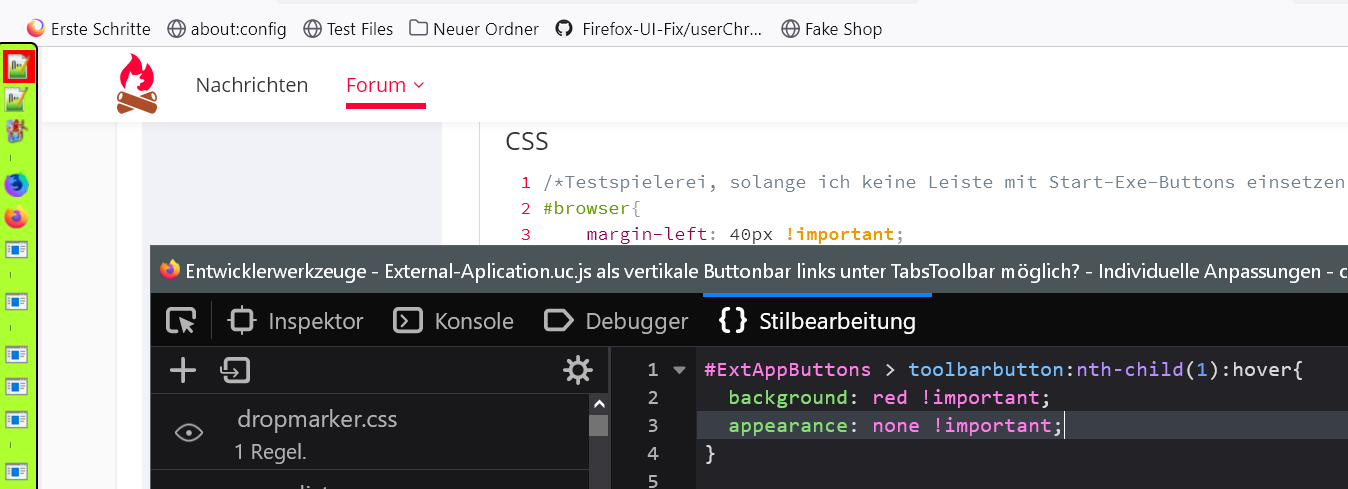This screenshot has width=1348, height=489.
Task: Click the stylesheet list scrollbar thumb
Action: (x=598, y=425)
